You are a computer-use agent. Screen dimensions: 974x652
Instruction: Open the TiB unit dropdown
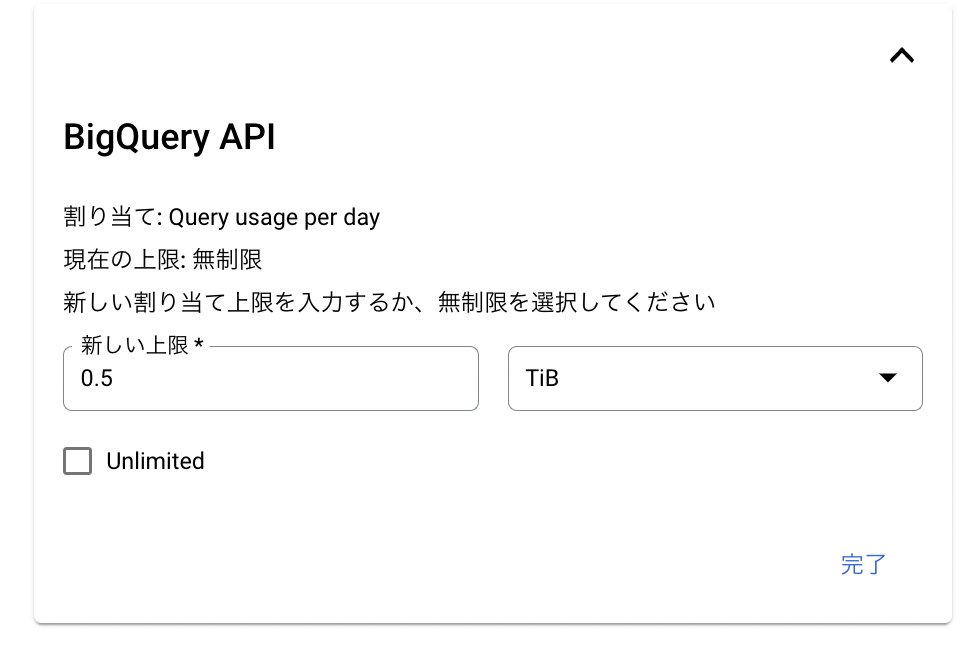click(715, 378)
